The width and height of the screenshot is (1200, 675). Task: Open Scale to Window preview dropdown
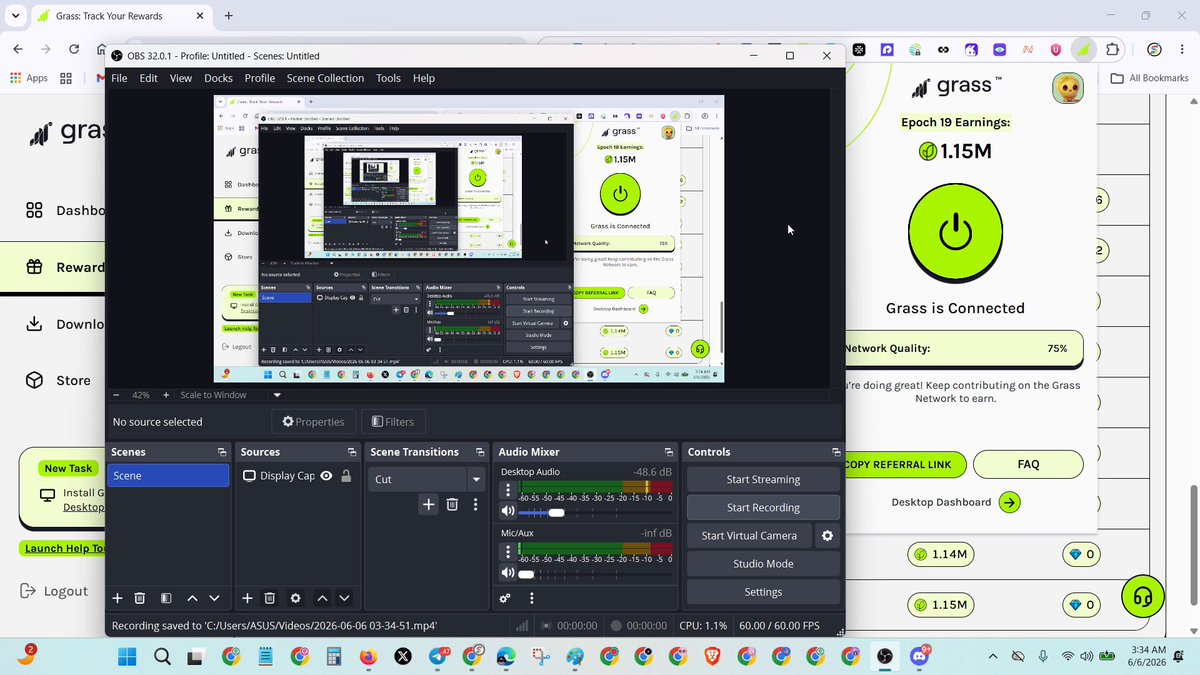[x=232, y=395]
